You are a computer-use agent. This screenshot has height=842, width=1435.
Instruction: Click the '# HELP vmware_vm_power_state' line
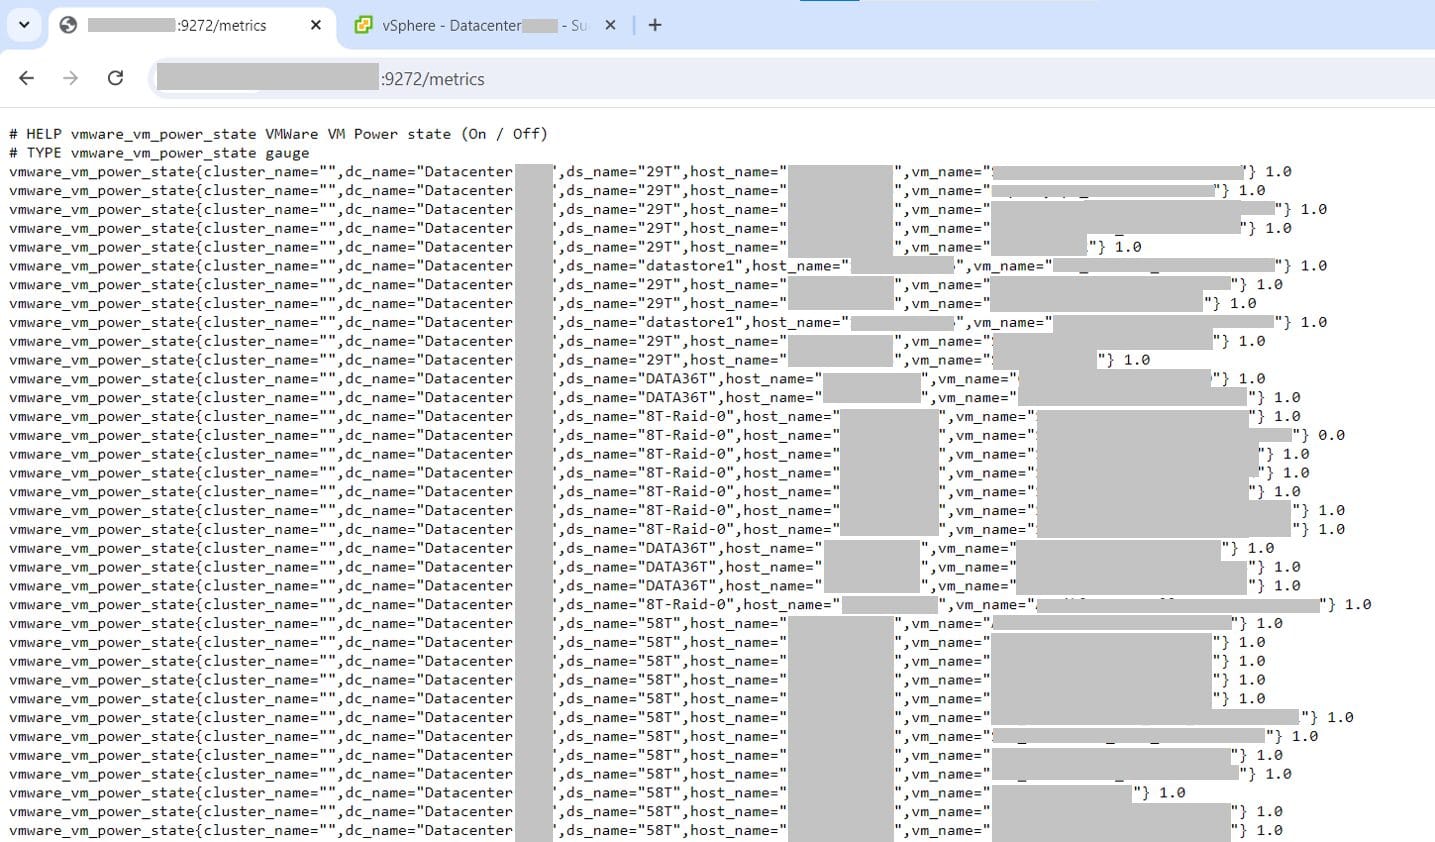[x=278, y=134]
